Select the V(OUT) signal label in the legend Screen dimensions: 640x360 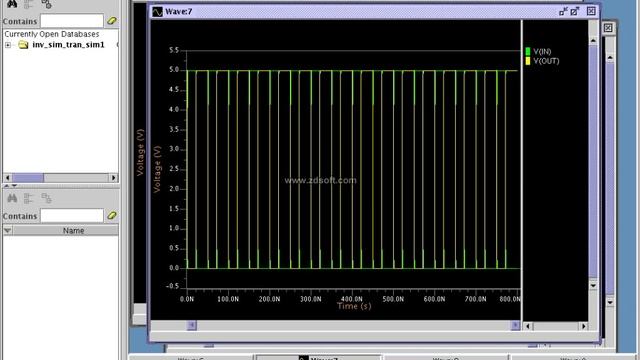pos(547,61)
